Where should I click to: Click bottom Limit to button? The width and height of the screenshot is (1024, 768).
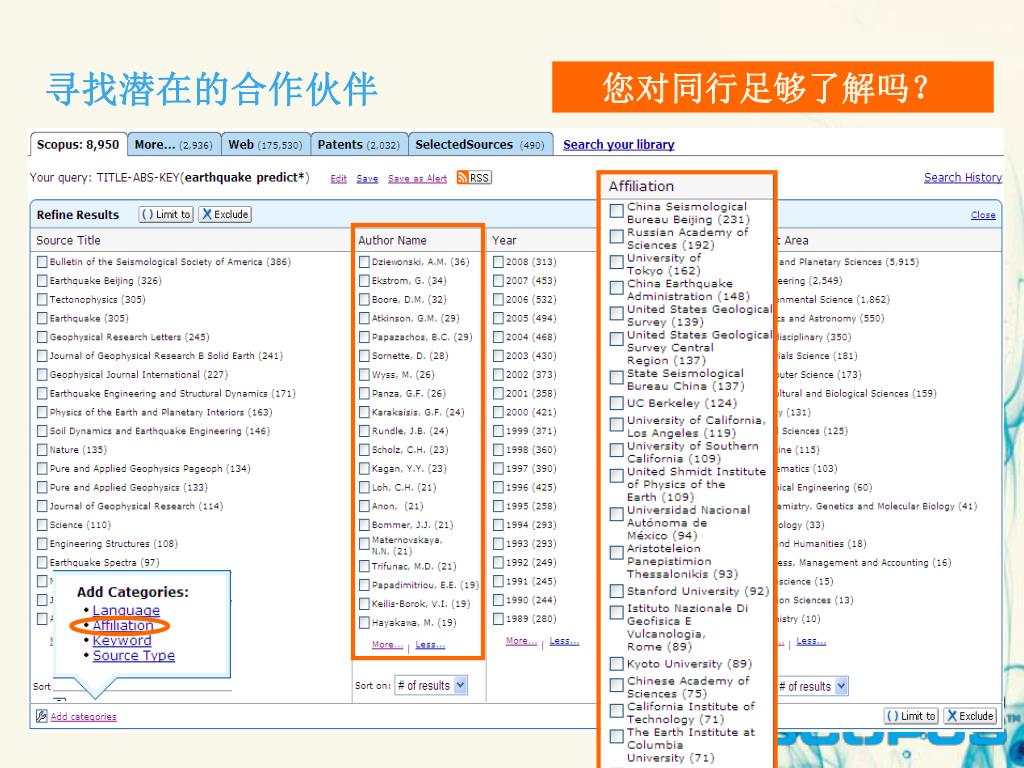911,716
